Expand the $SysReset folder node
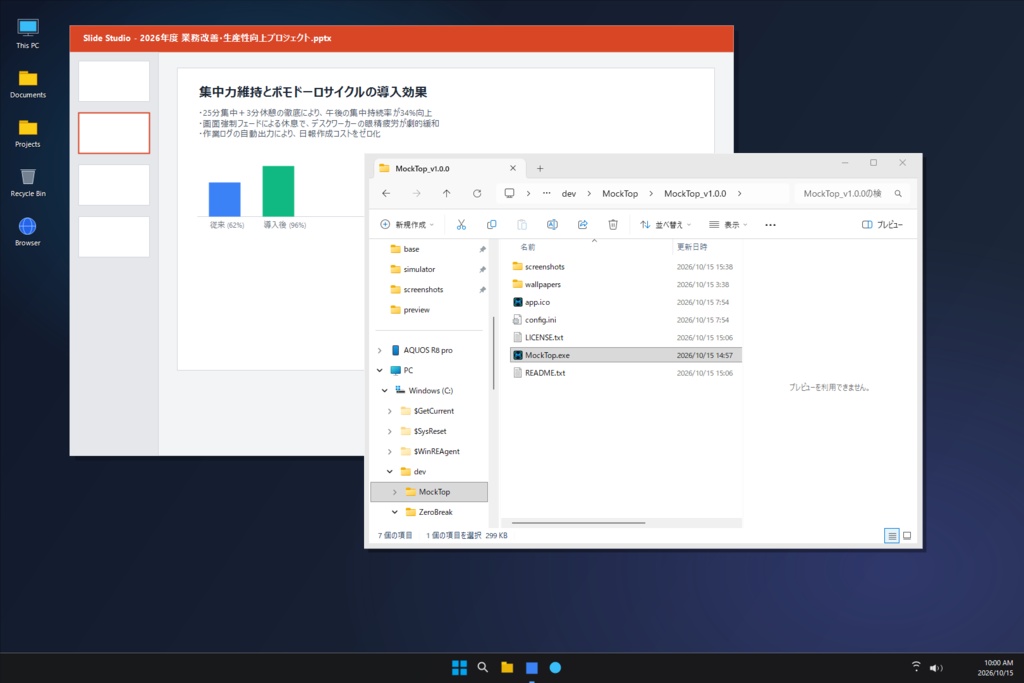Image resolution: width=1024 pixels, height=683 pixels. tap(390, 432)
